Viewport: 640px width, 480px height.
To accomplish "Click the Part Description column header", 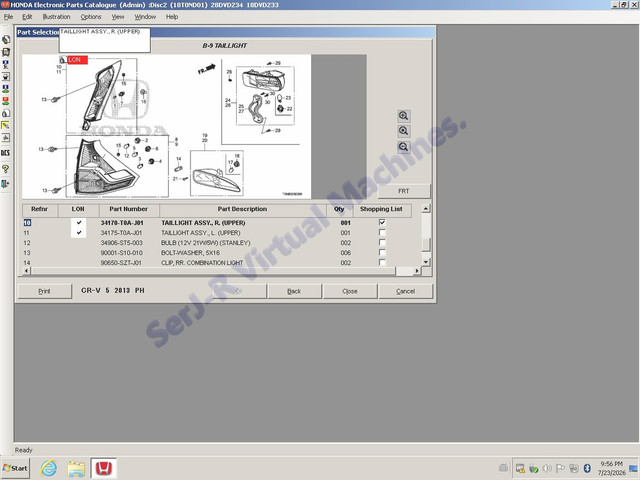I will (242, 209).
